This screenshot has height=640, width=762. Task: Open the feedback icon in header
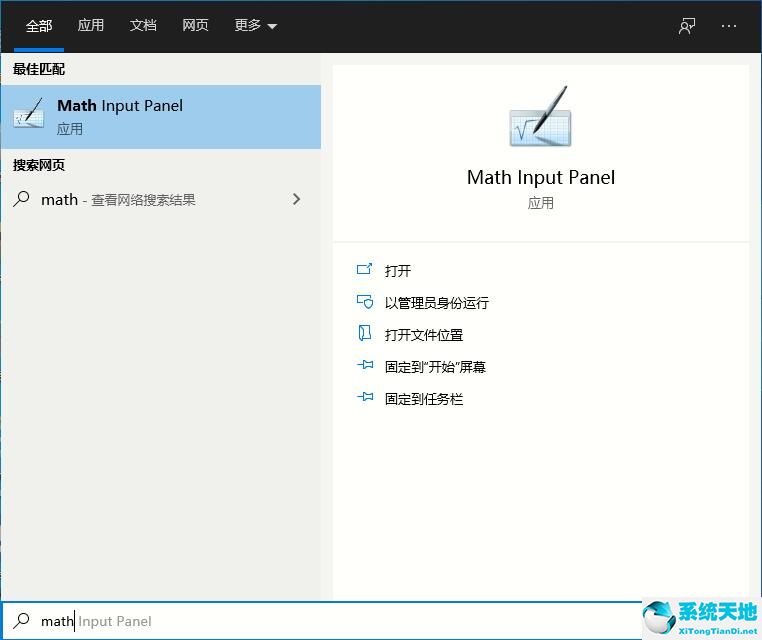(x=687, y=26)
